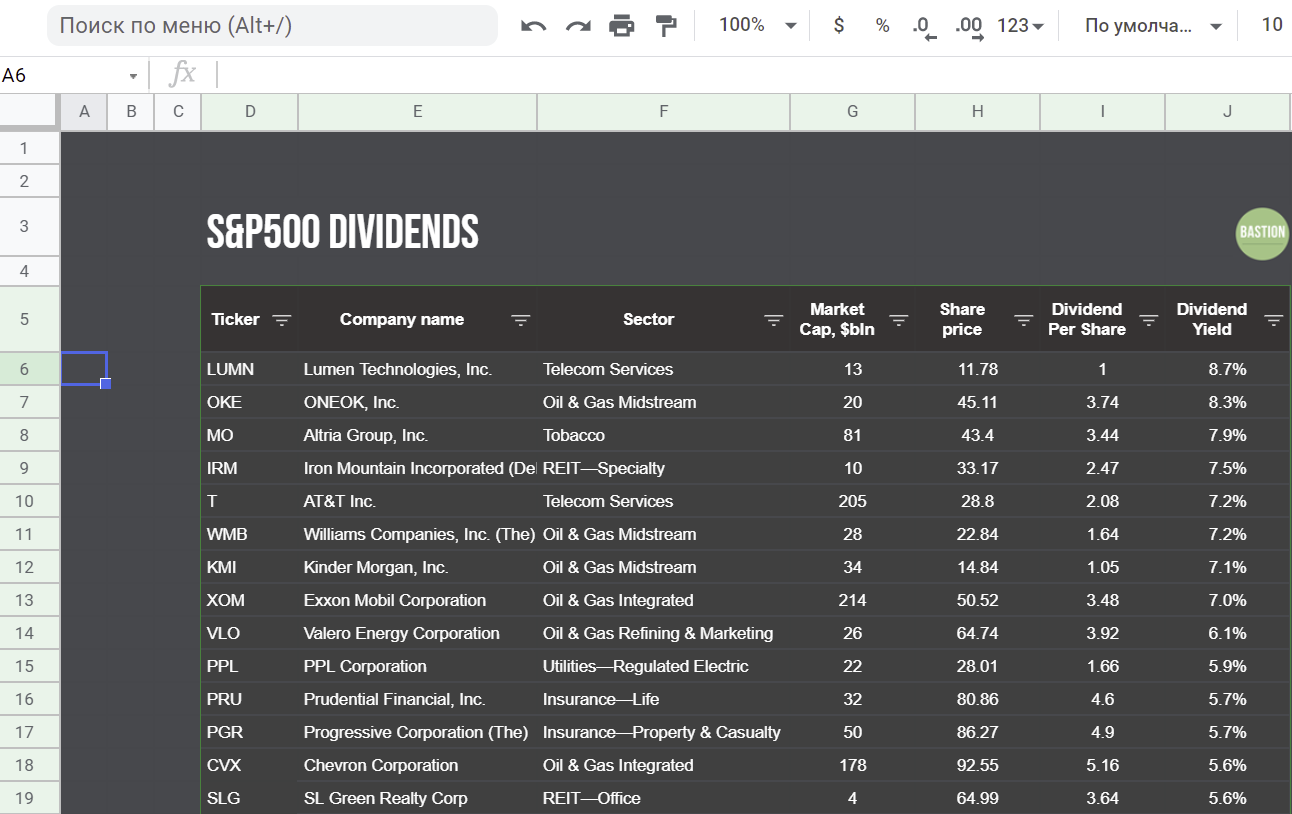This screenshot has height=814, width=1292.
Task: Open the Company name column filter
Action: tap(520, 320)
